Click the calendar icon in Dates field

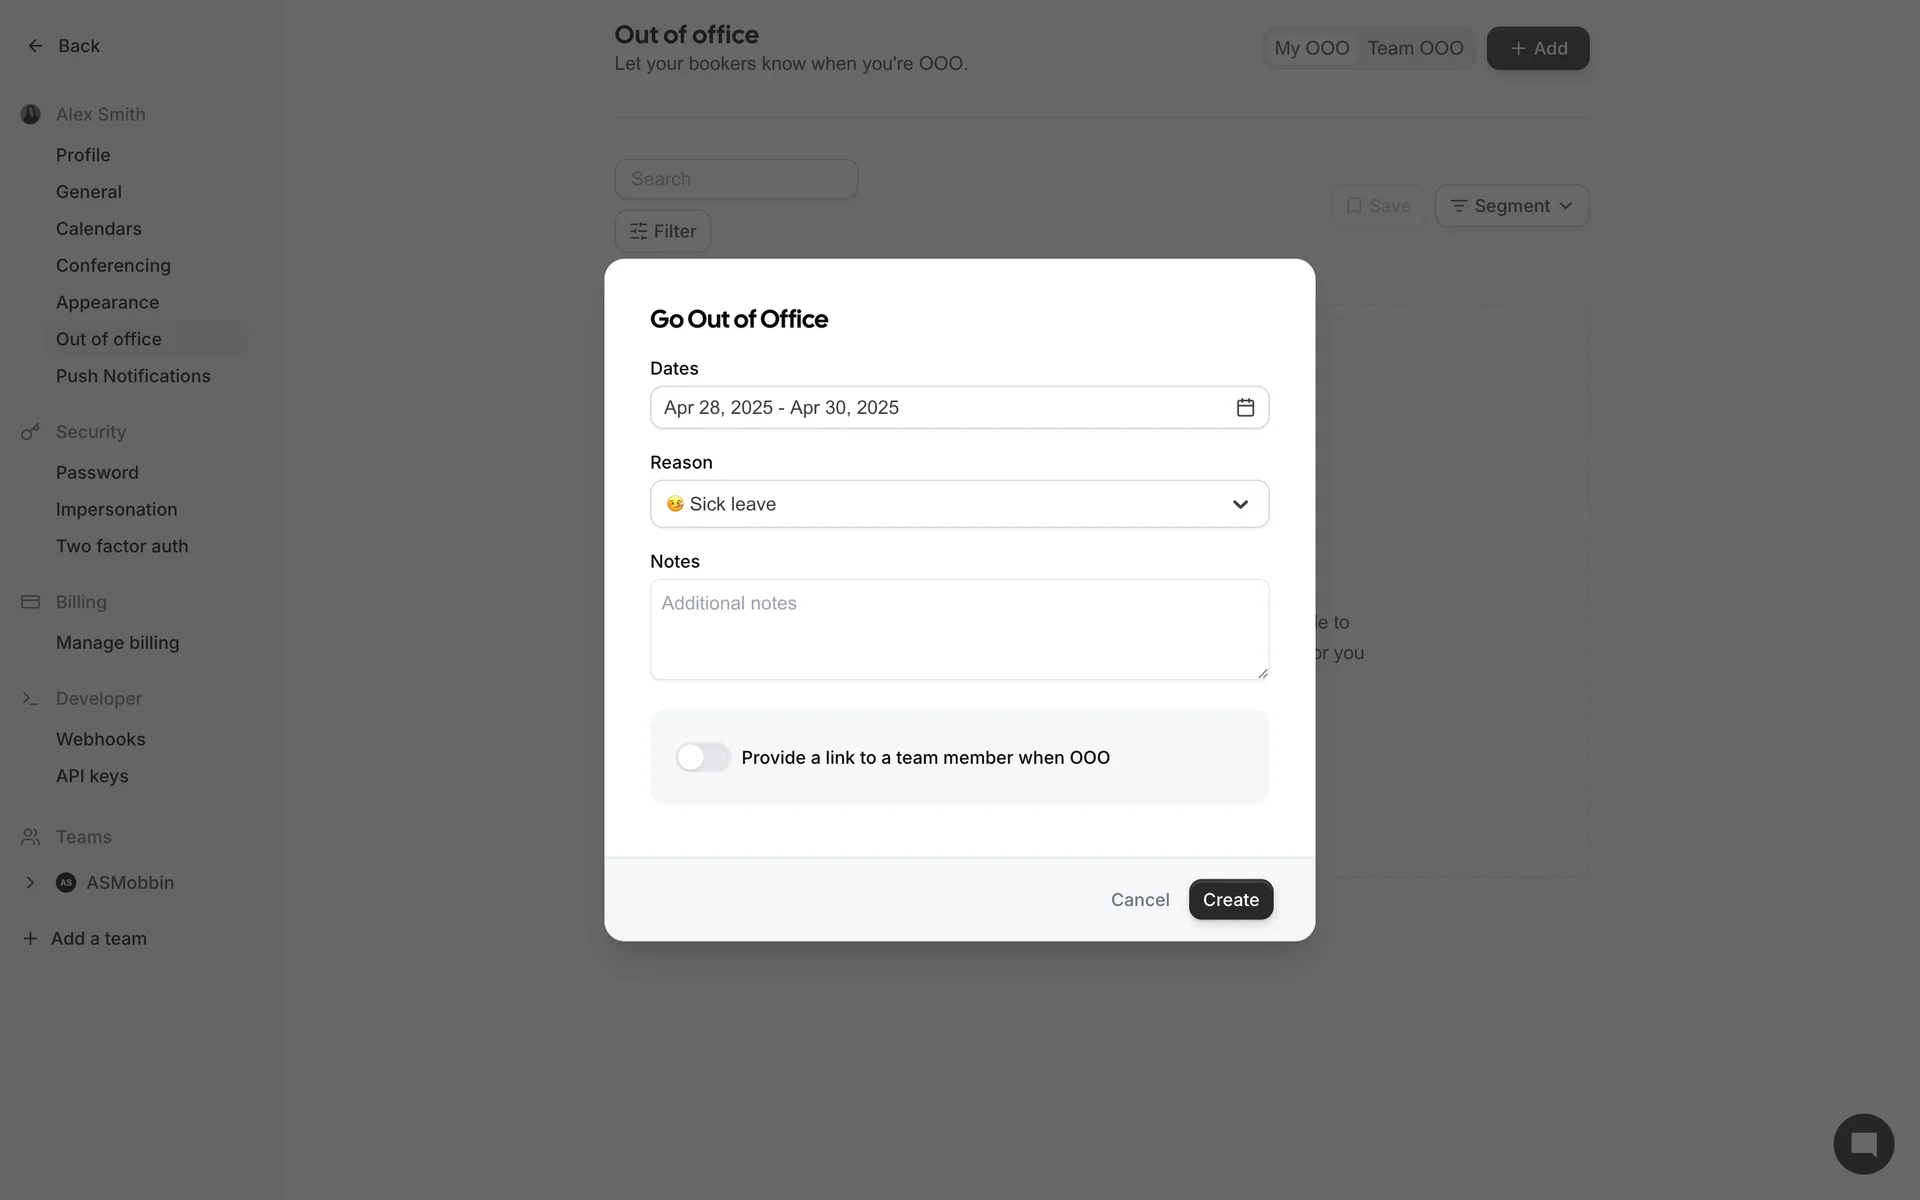1245,407
